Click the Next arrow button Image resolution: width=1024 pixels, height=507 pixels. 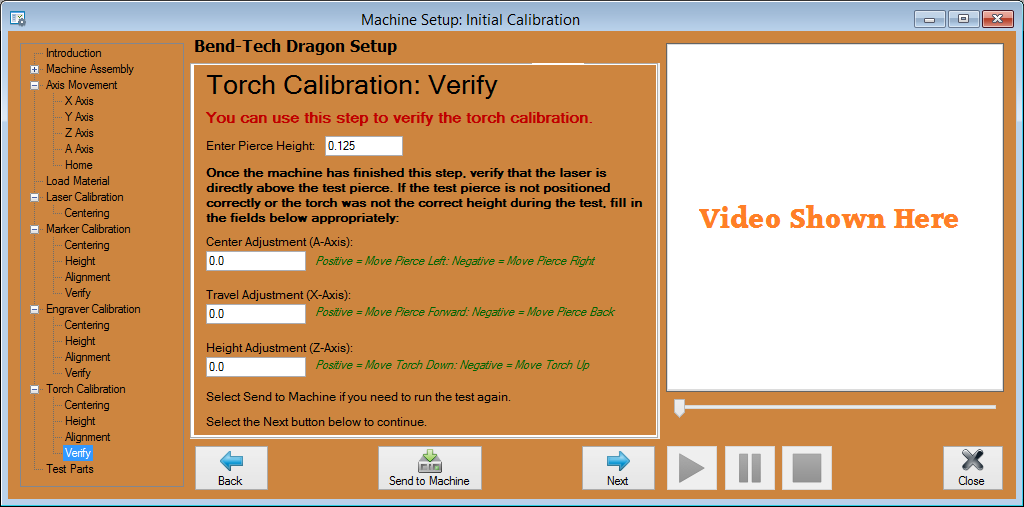[618, 468]
